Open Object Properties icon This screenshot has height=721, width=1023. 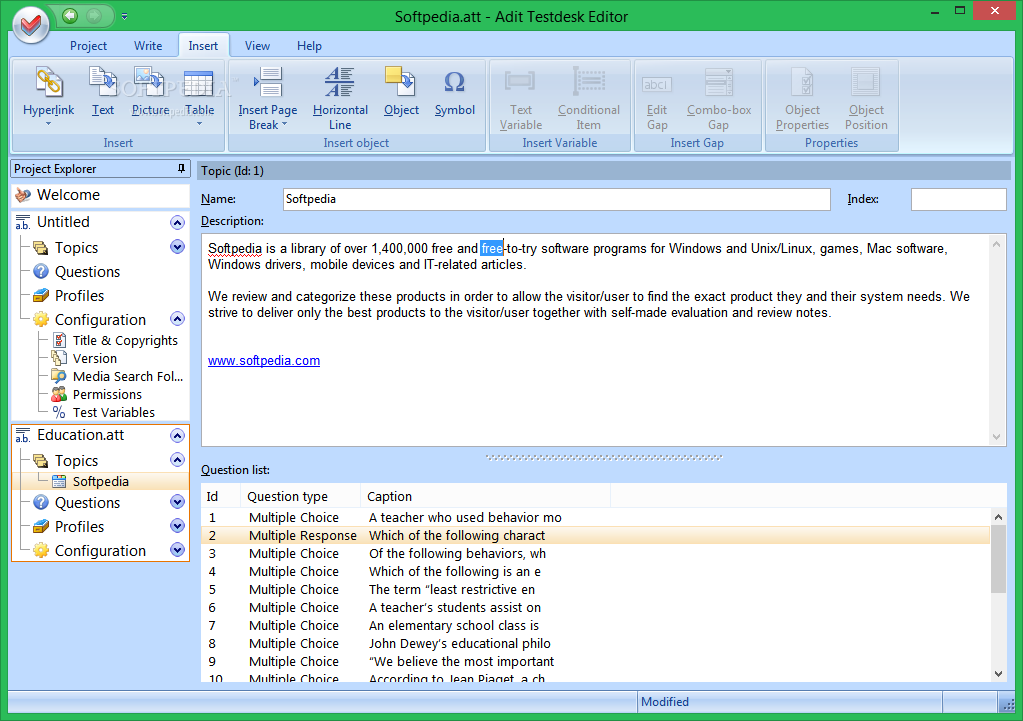point(802,82)
